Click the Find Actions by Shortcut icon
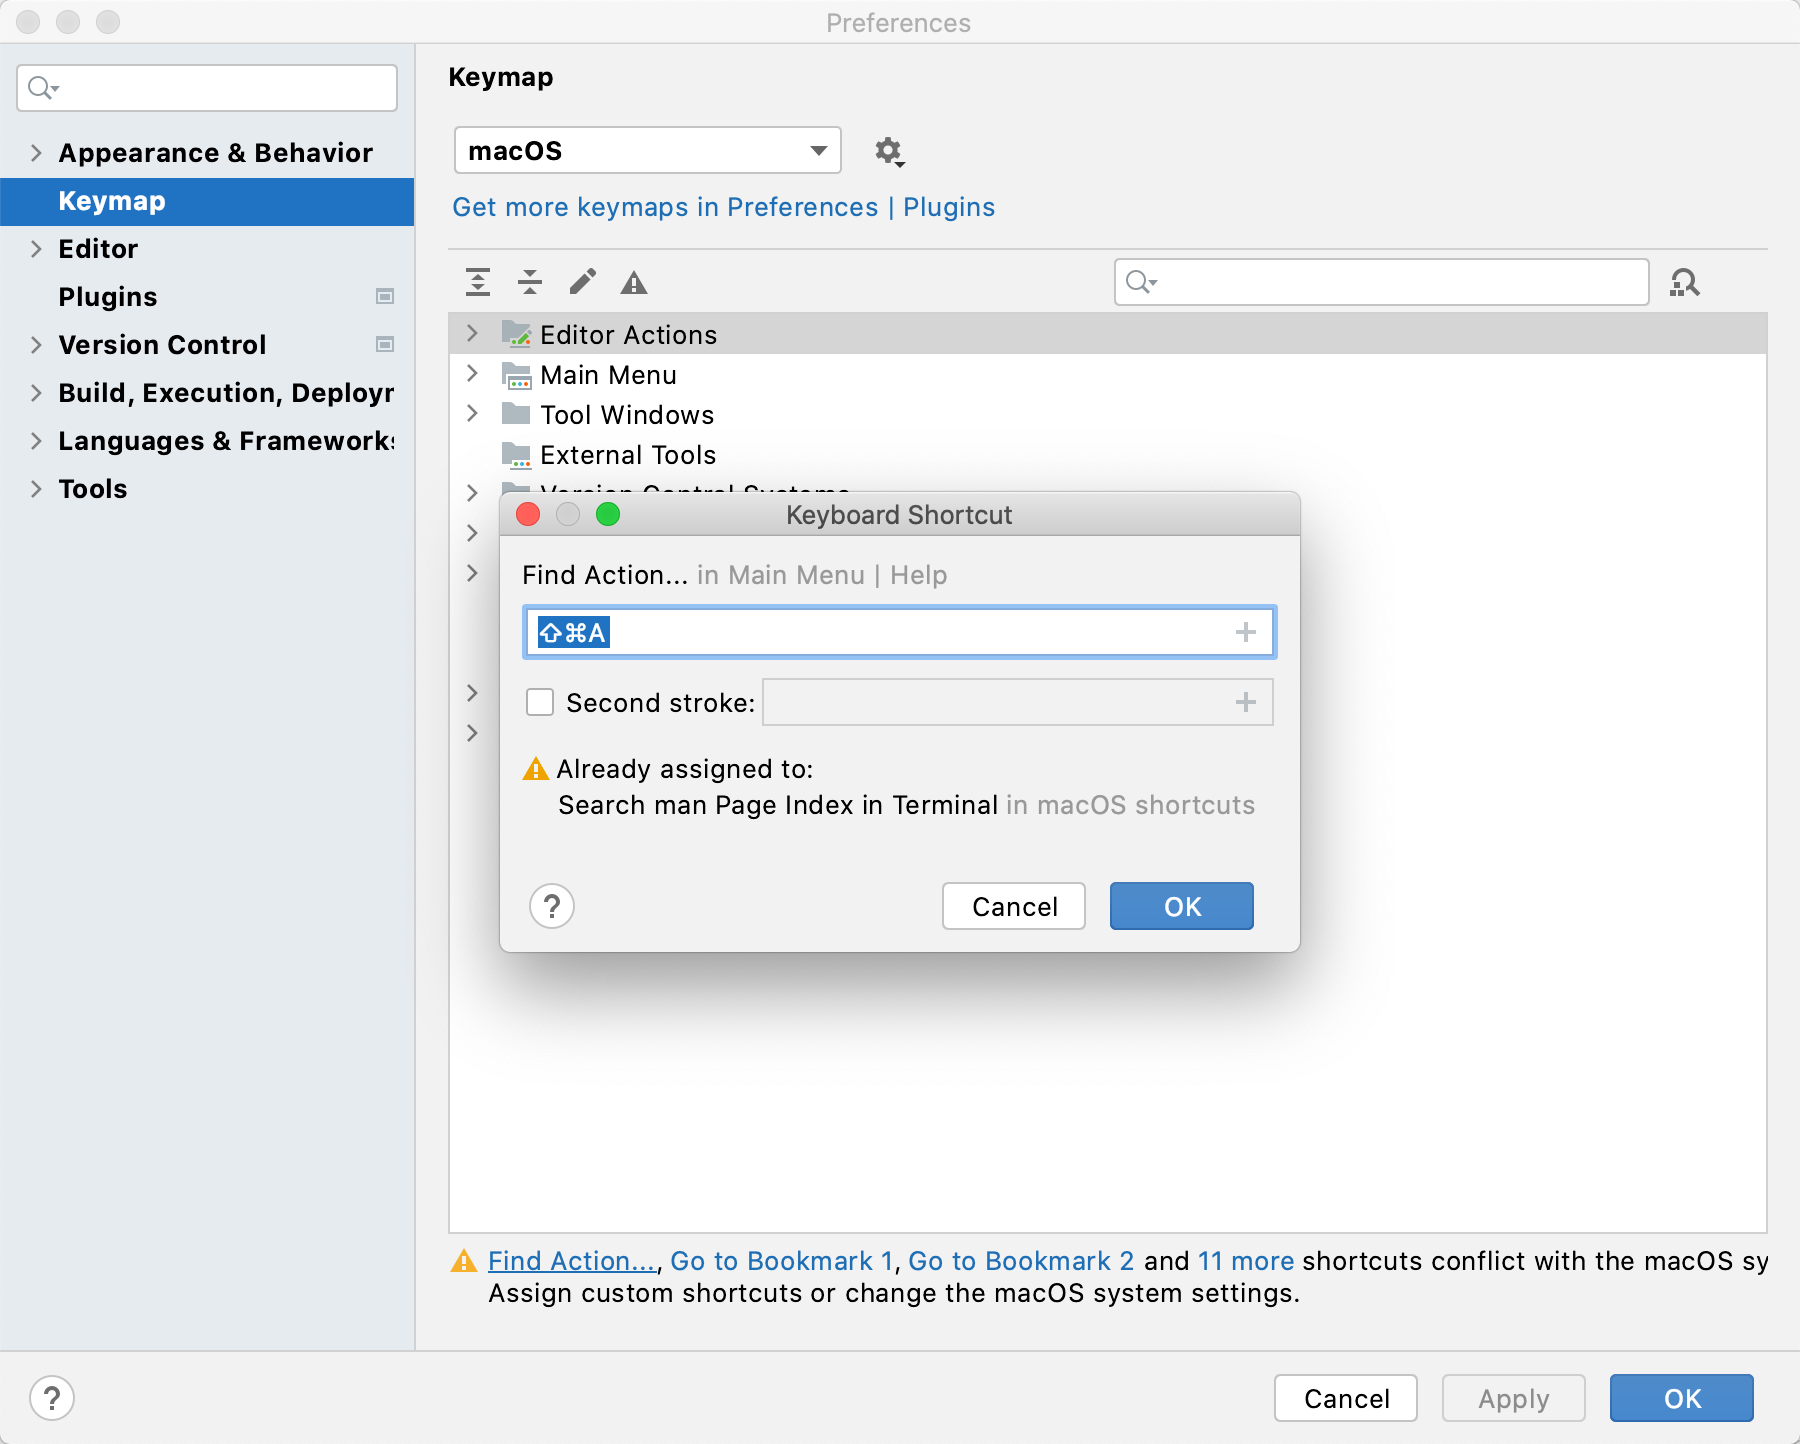 click(x=1685, y=283)
